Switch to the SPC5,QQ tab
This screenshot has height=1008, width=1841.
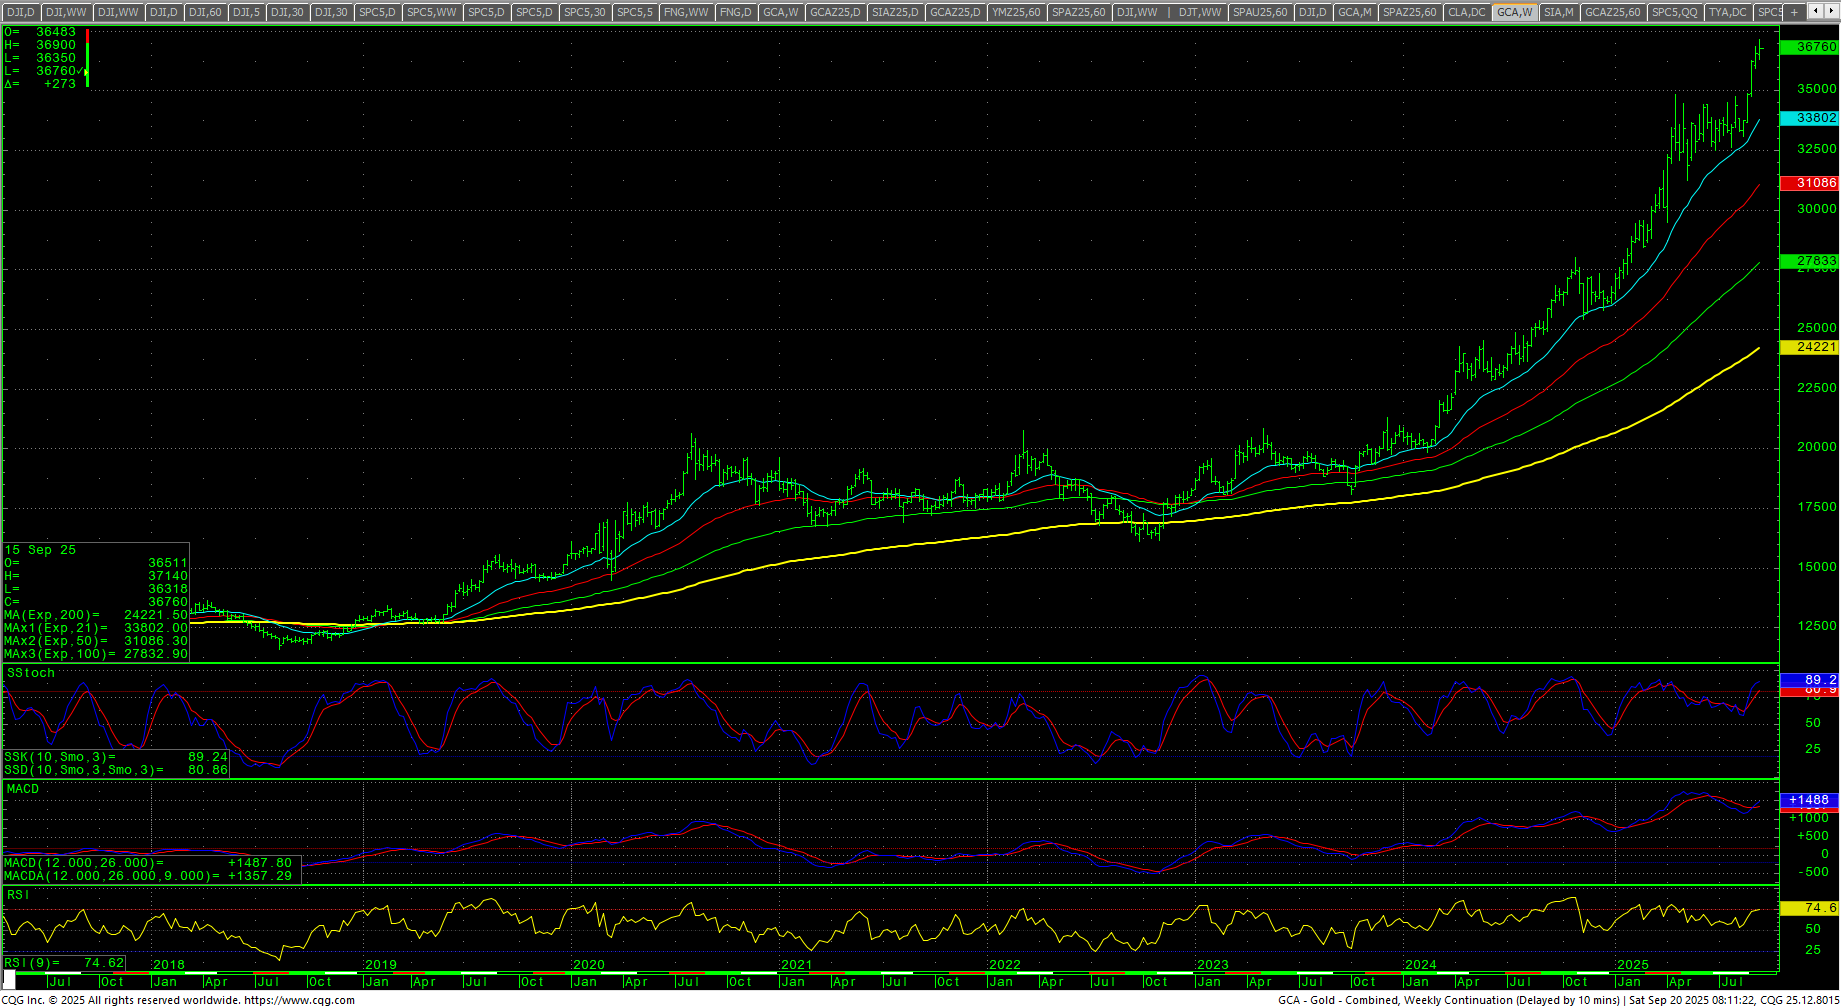point(1674,12)
